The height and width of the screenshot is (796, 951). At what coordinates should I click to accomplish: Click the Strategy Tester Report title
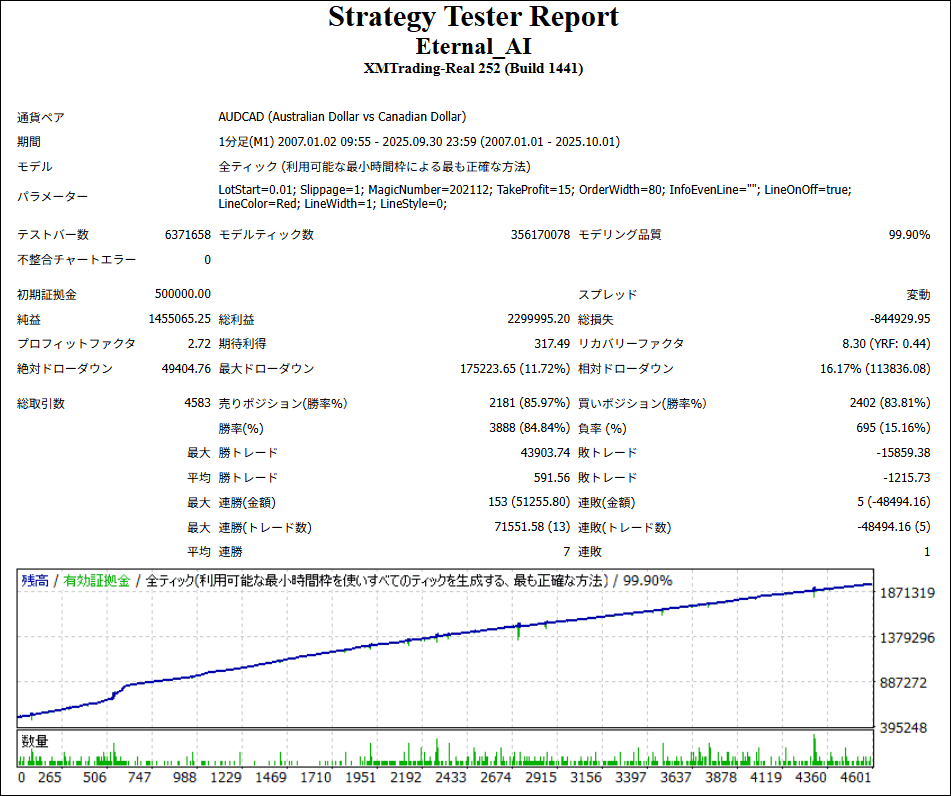pyautogui.click(x=473, y=18)
